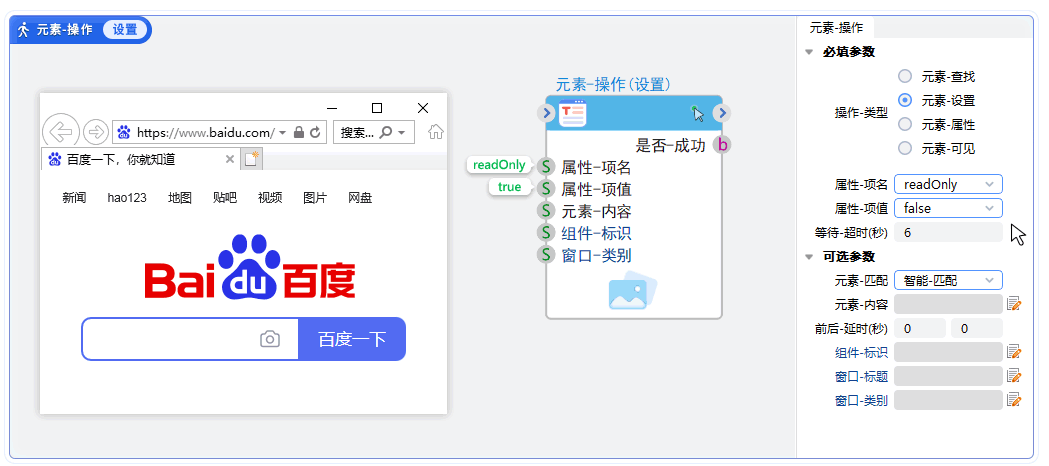
Task: Select the 元素-设置 radio option
Action: pyautogui.click(x=905, y=100)
